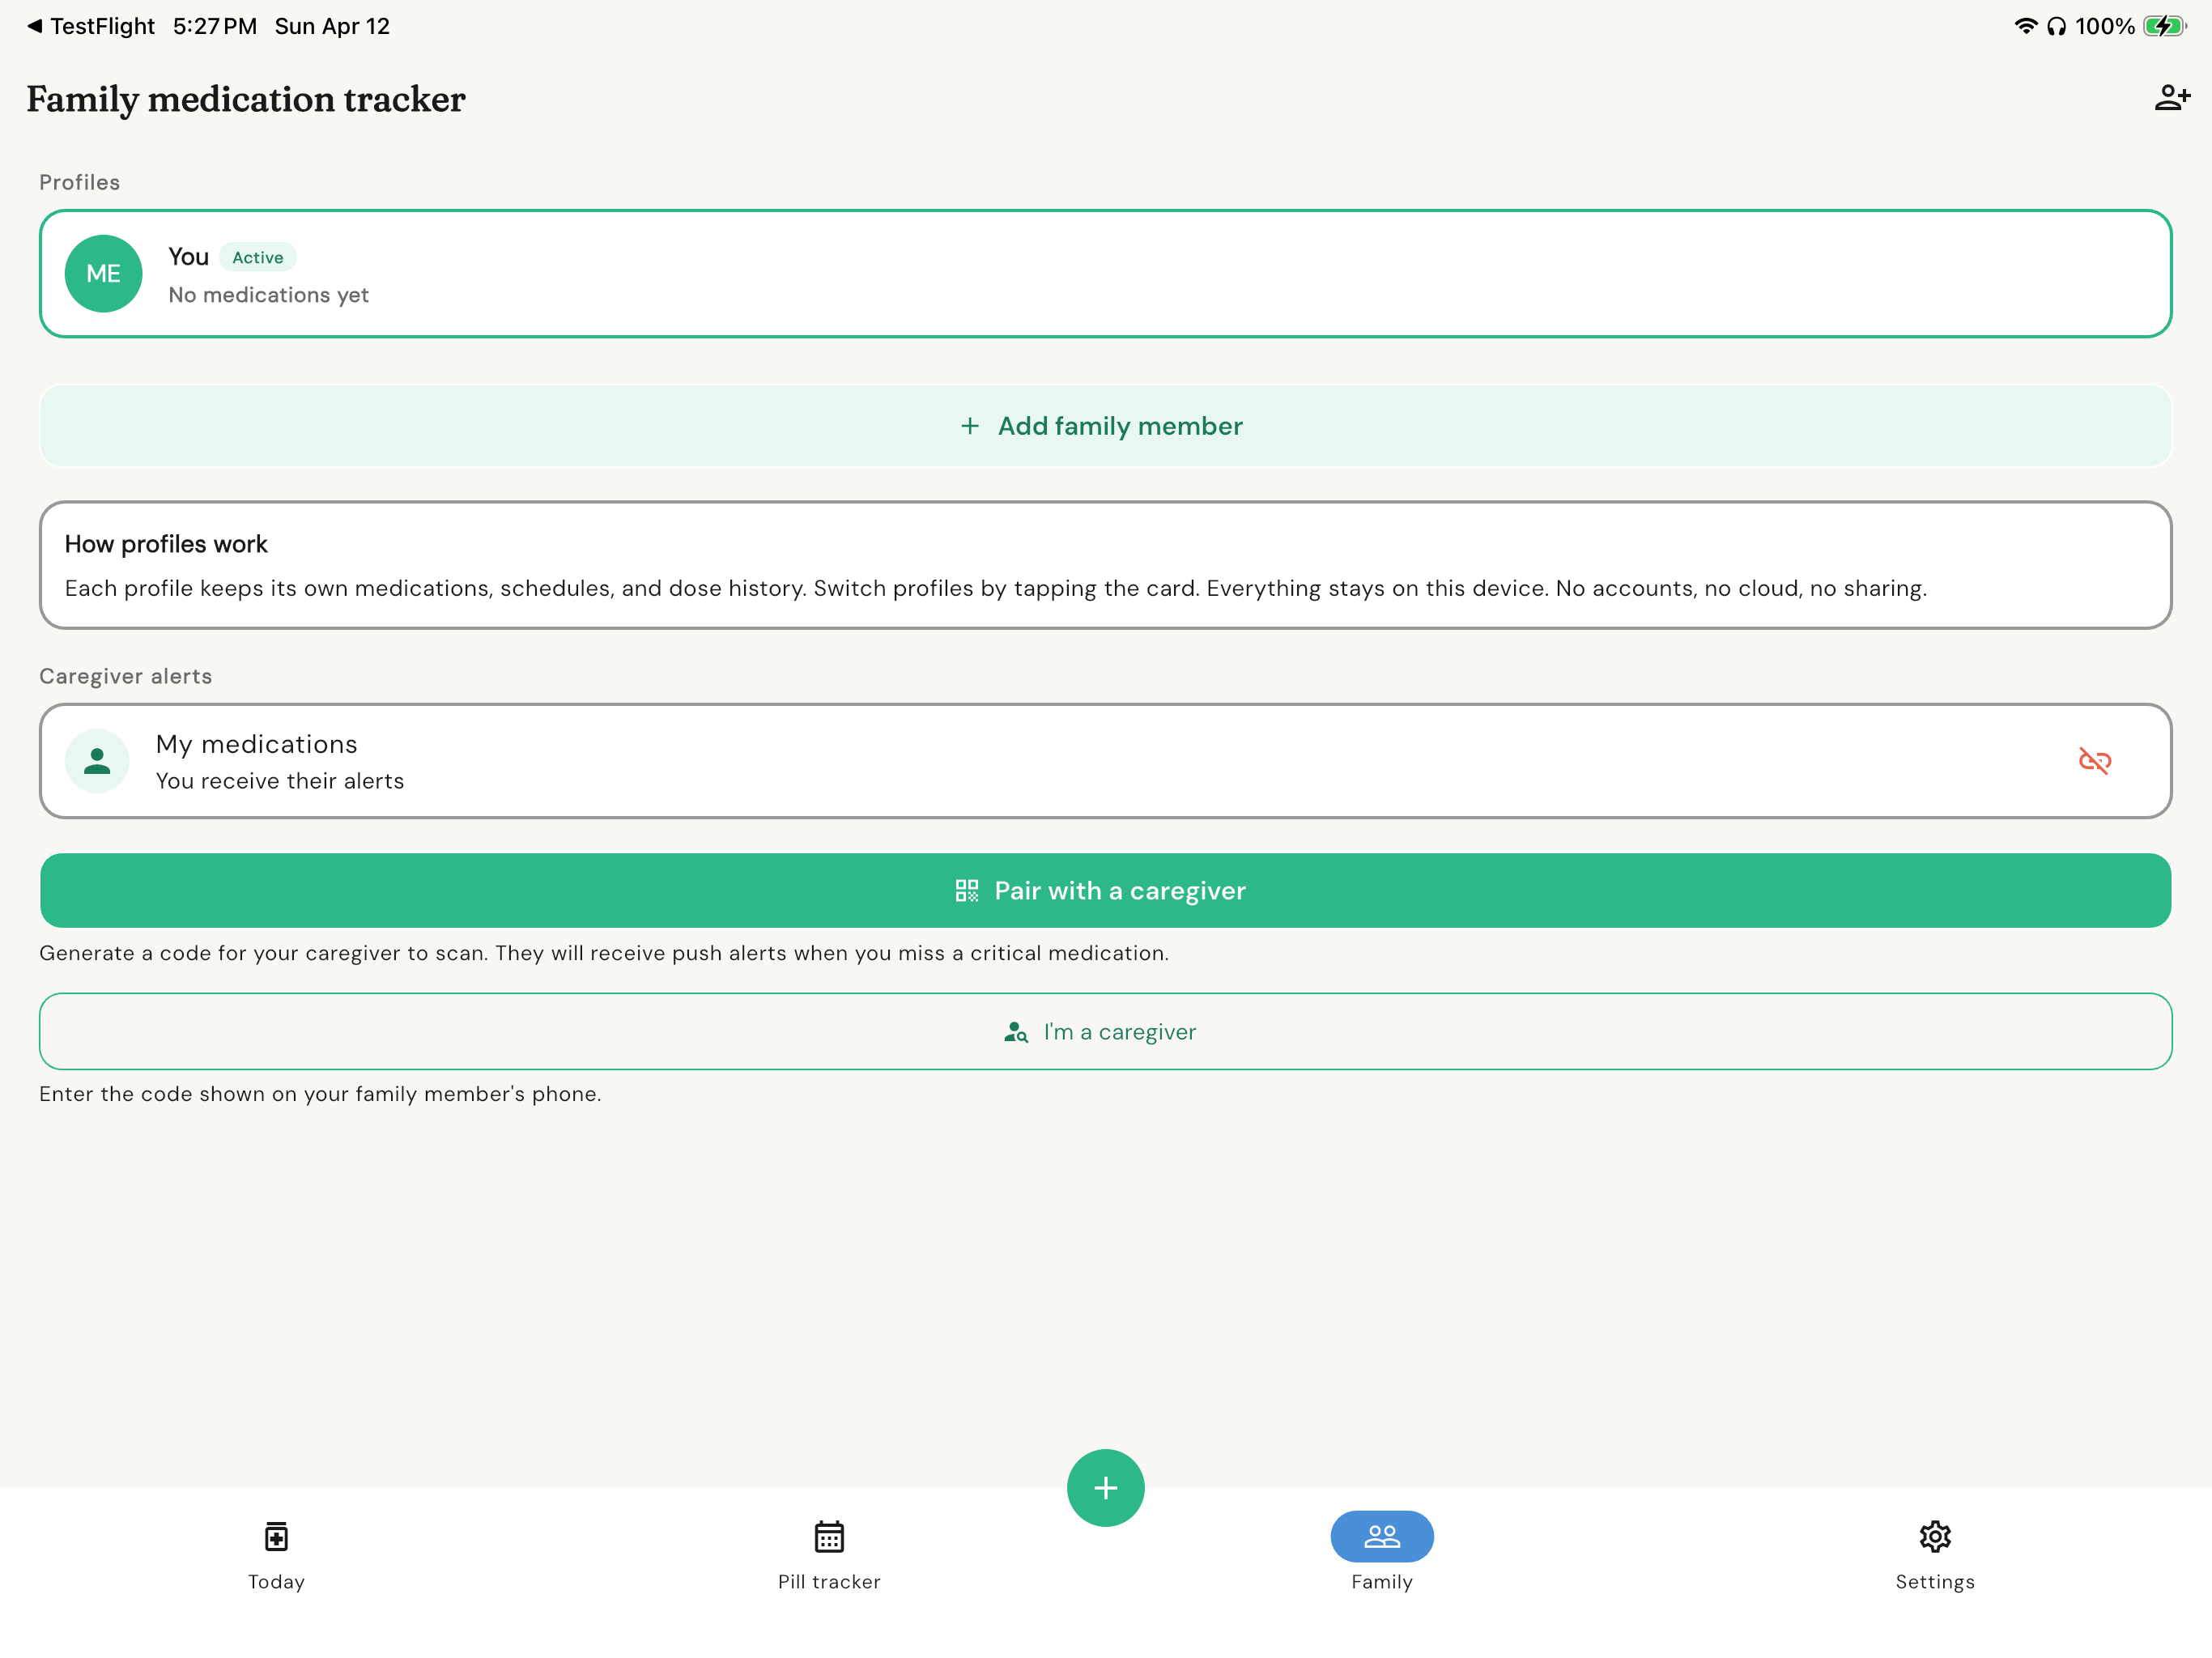Return to TestFlight via back arrow
The width and height of the screenshot is (2212, 1658).
click(x=90, y=26)
